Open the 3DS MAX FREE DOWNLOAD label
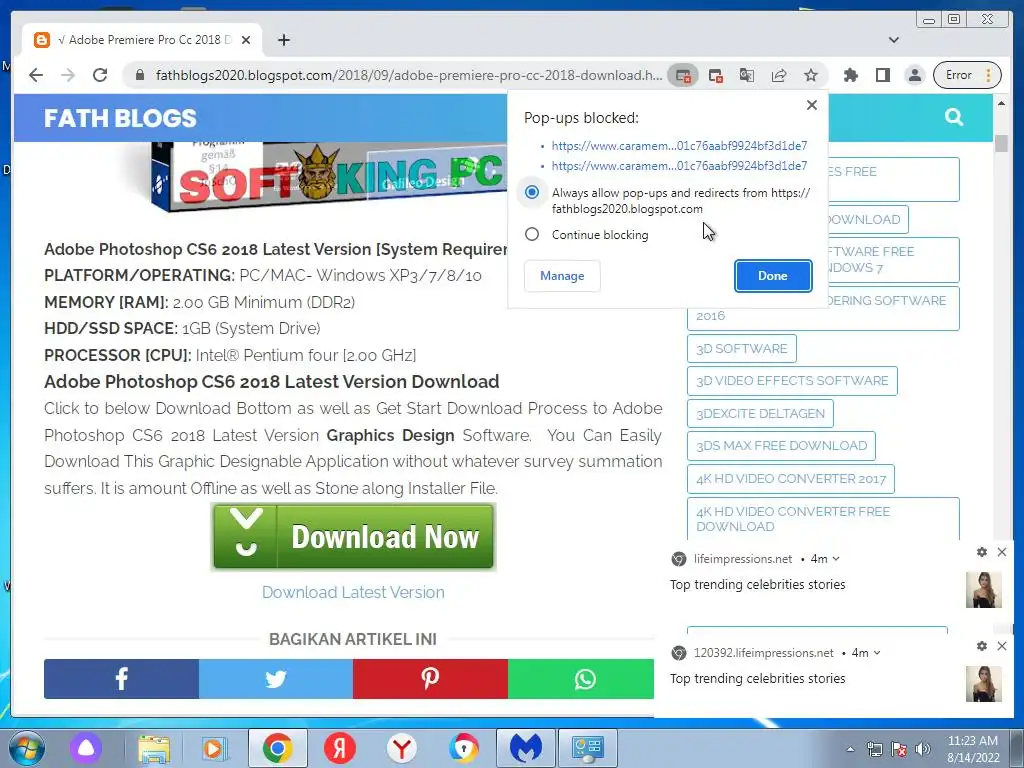1024x768 pixels. click(x=781, y=445)
